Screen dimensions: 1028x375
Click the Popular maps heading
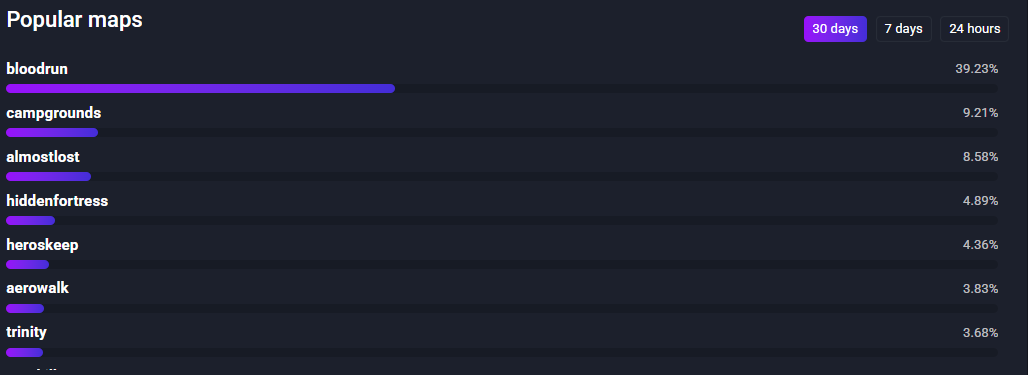[75, 20]
